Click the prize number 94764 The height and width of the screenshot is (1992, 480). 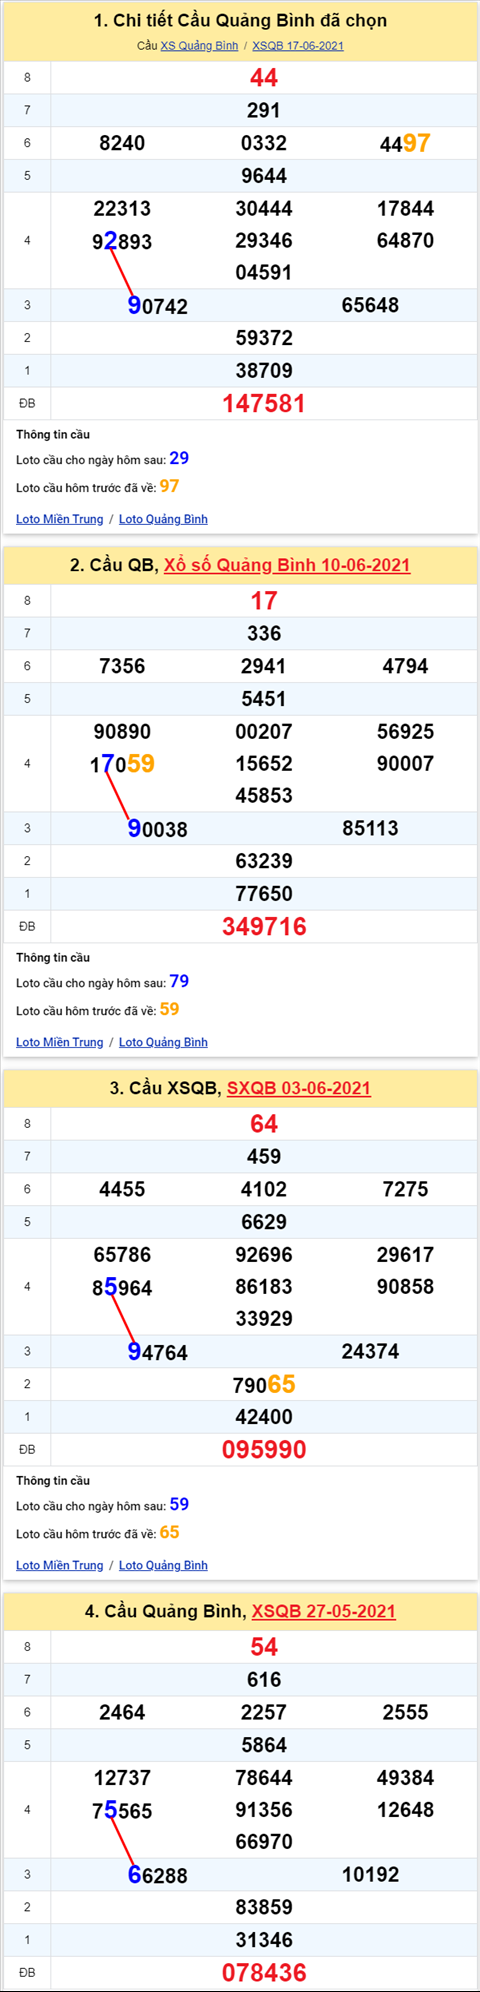point(158,1352)
